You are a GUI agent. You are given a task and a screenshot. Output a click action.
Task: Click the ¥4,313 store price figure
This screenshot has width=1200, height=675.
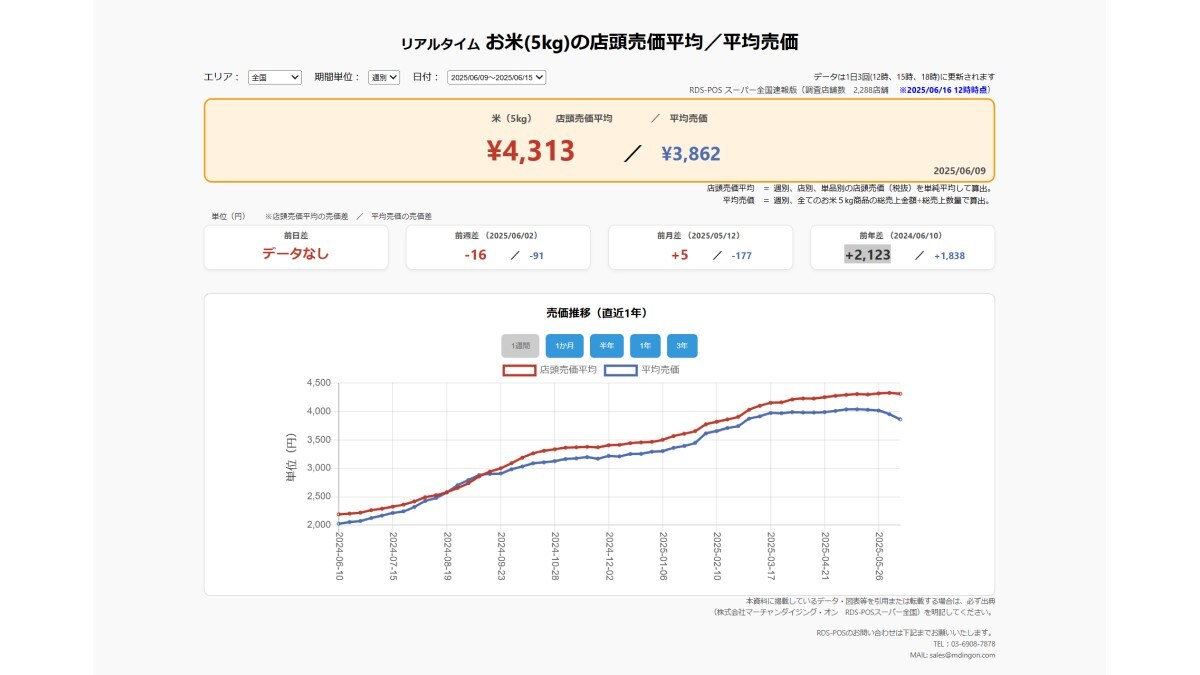(530, 151)
